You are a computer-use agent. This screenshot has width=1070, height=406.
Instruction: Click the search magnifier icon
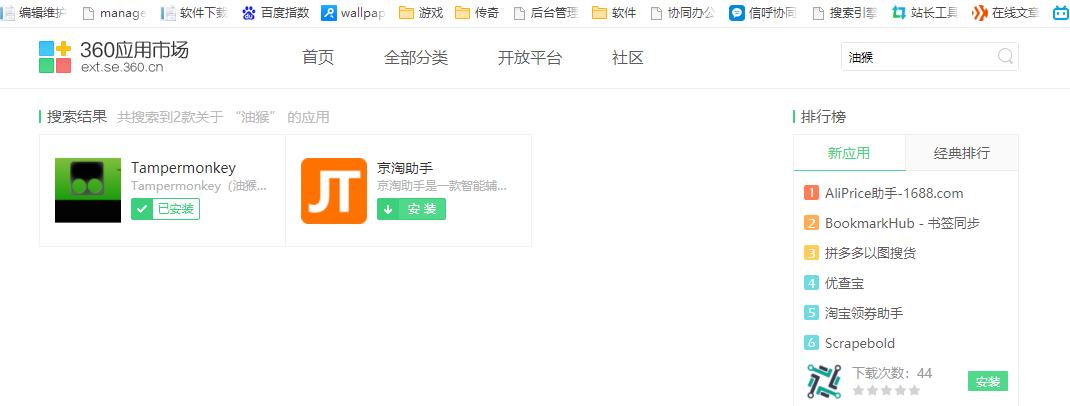click(1005, 57)
